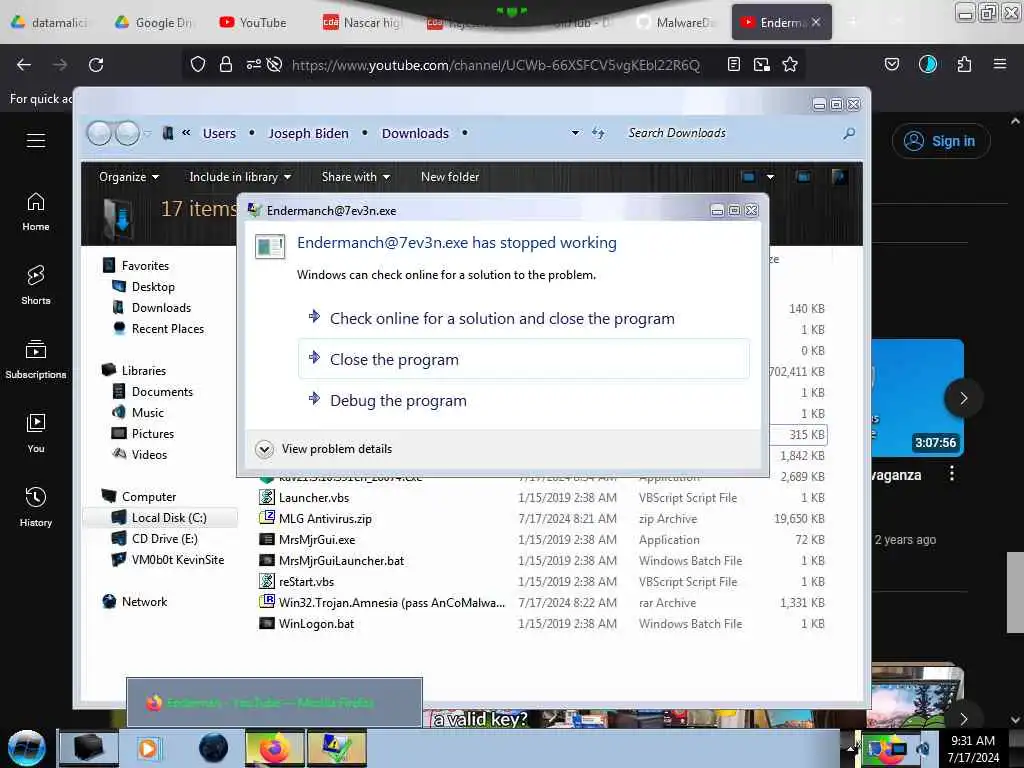Open Firefox hamburger application menu

tap(999, 64)
